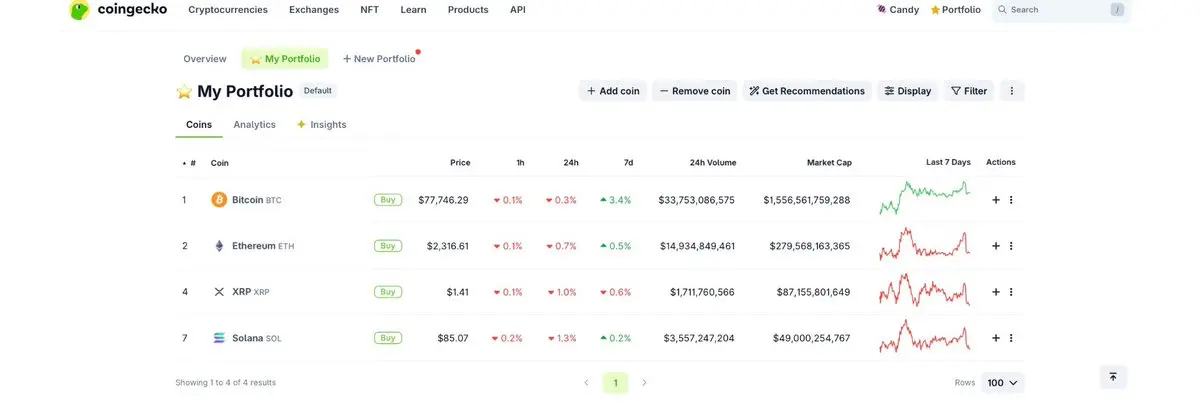
Task: Expand the Rows per page dropdown
Action: 1003,383
